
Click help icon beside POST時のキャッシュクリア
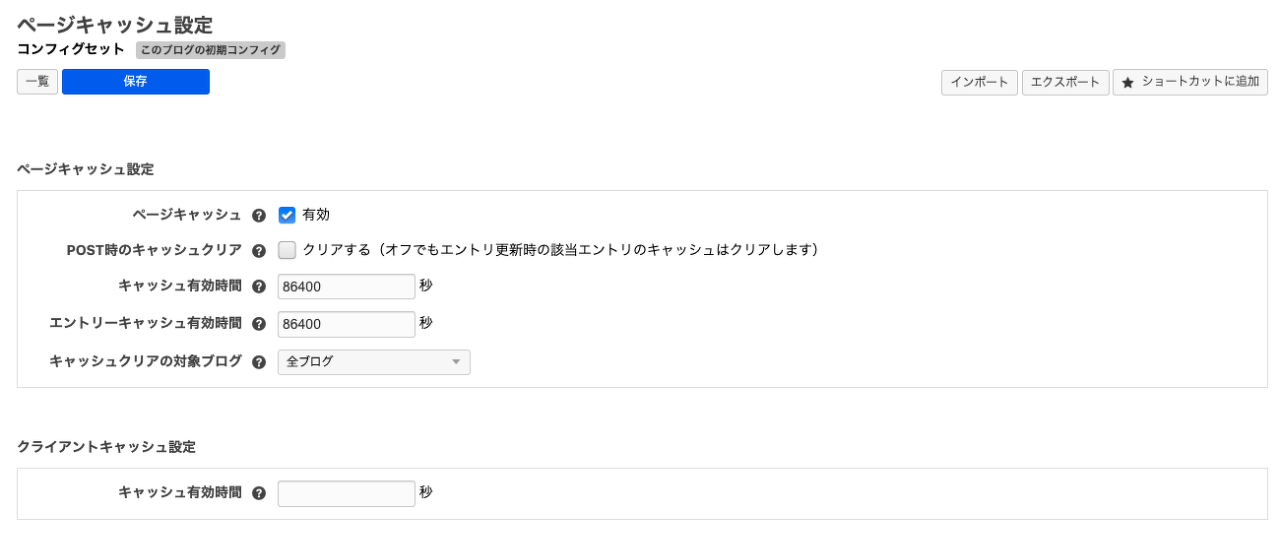coord(259,250)
